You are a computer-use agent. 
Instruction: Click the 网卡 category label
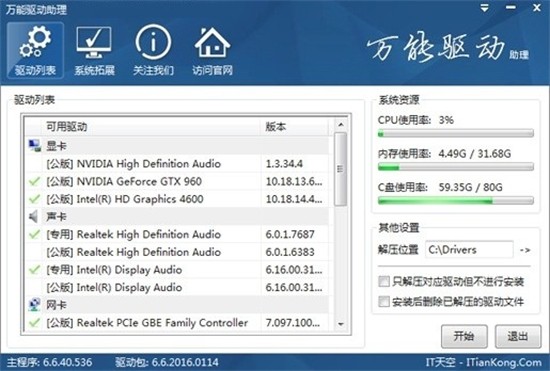tap(56, 305)
